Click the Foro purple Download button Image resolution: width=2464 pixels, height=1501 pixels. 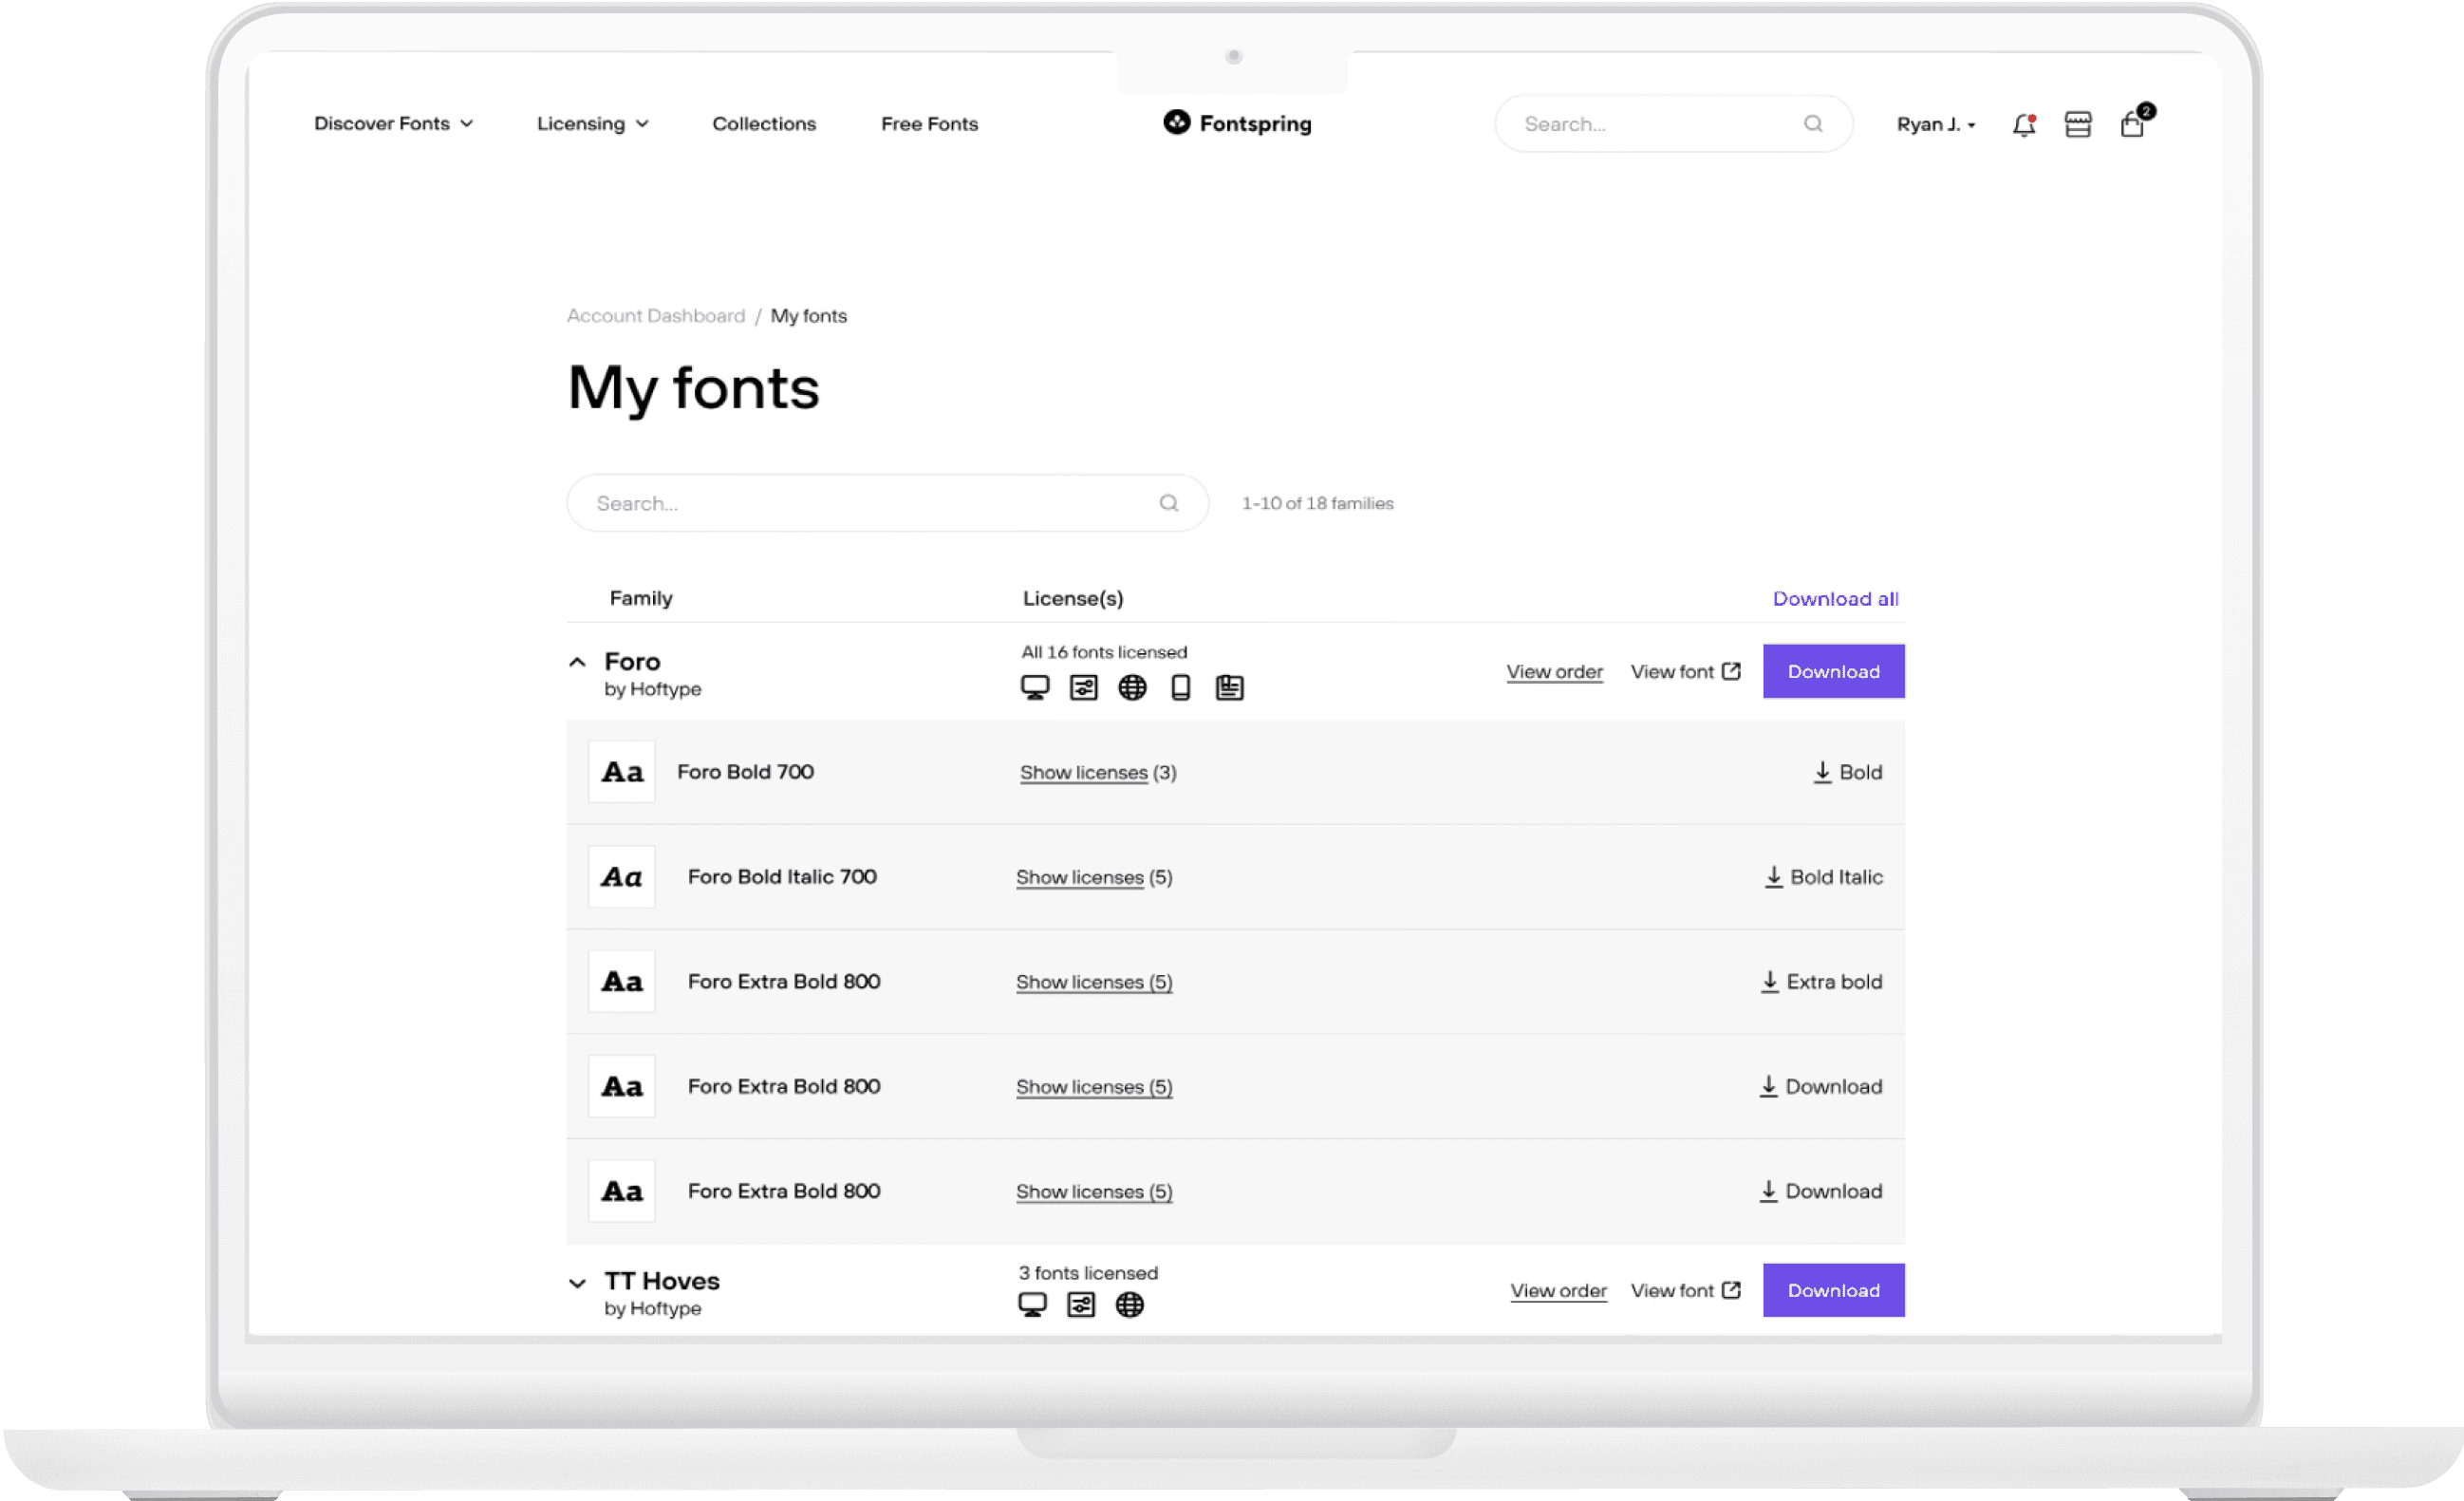click(1834, 671)
